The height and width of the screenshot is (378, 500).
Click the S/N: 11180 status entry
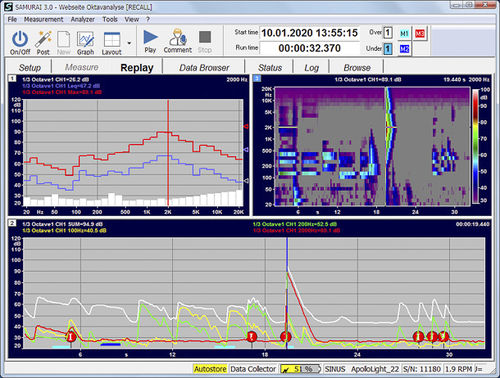(x=422, y=369)
